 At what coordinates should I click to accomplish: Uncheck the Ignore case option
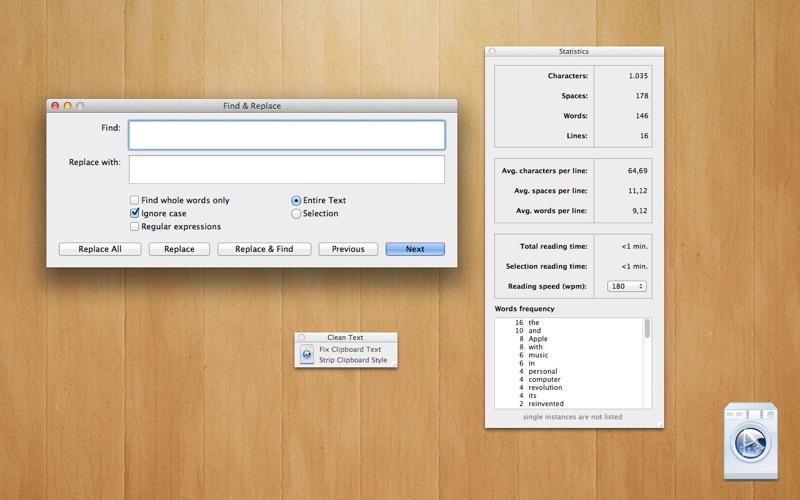[x=134, y=213]
